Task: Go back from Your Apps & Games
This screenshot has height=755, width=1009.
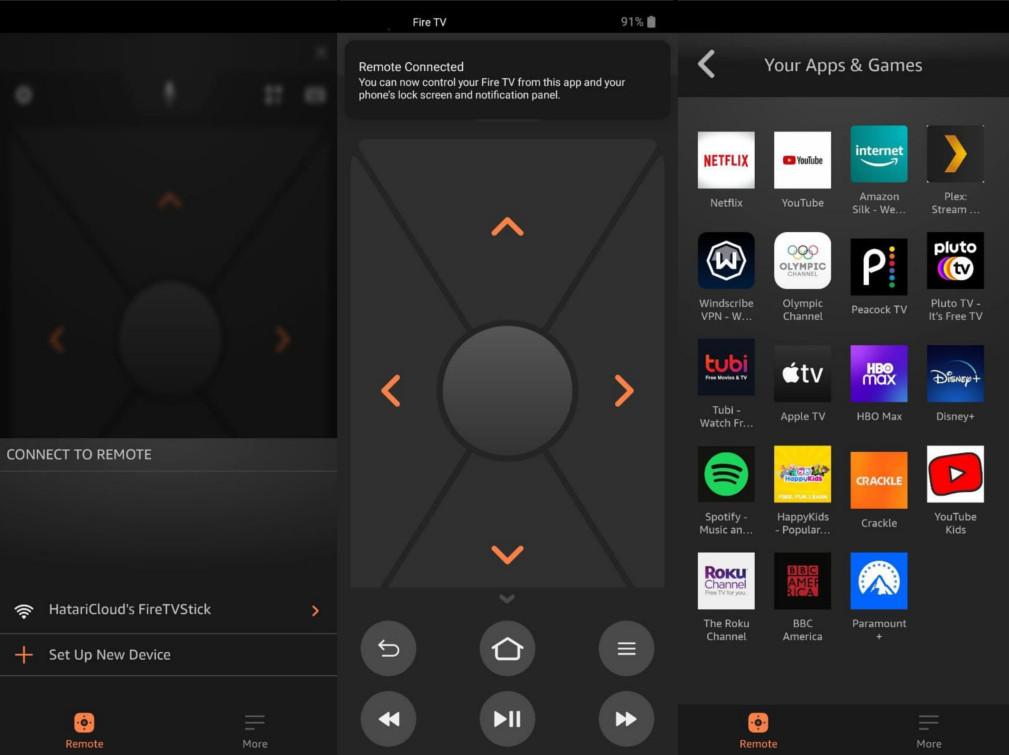Action: [x=707, y=64]
